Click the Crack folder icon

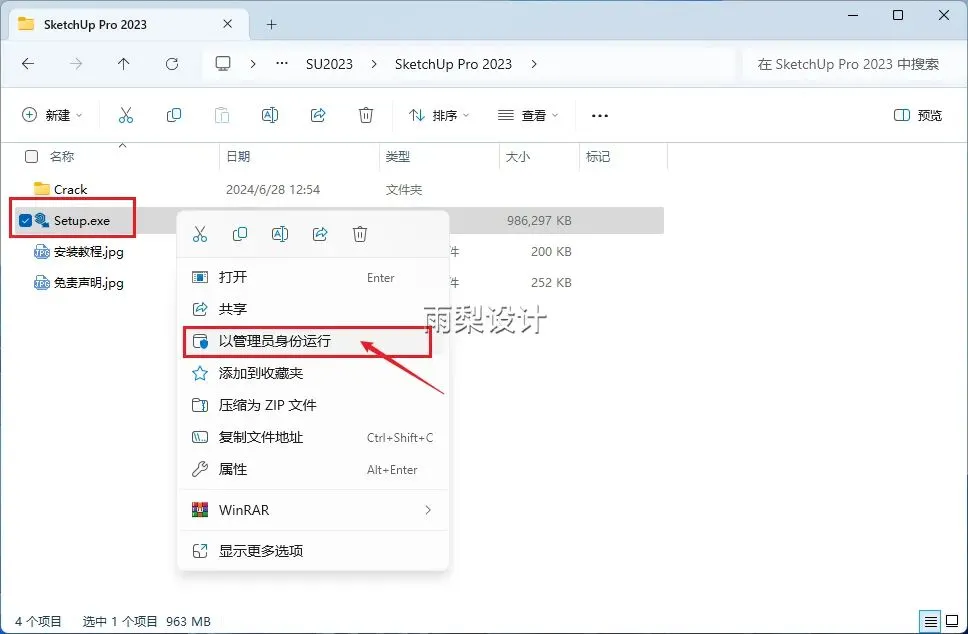(x=41, y=188)
